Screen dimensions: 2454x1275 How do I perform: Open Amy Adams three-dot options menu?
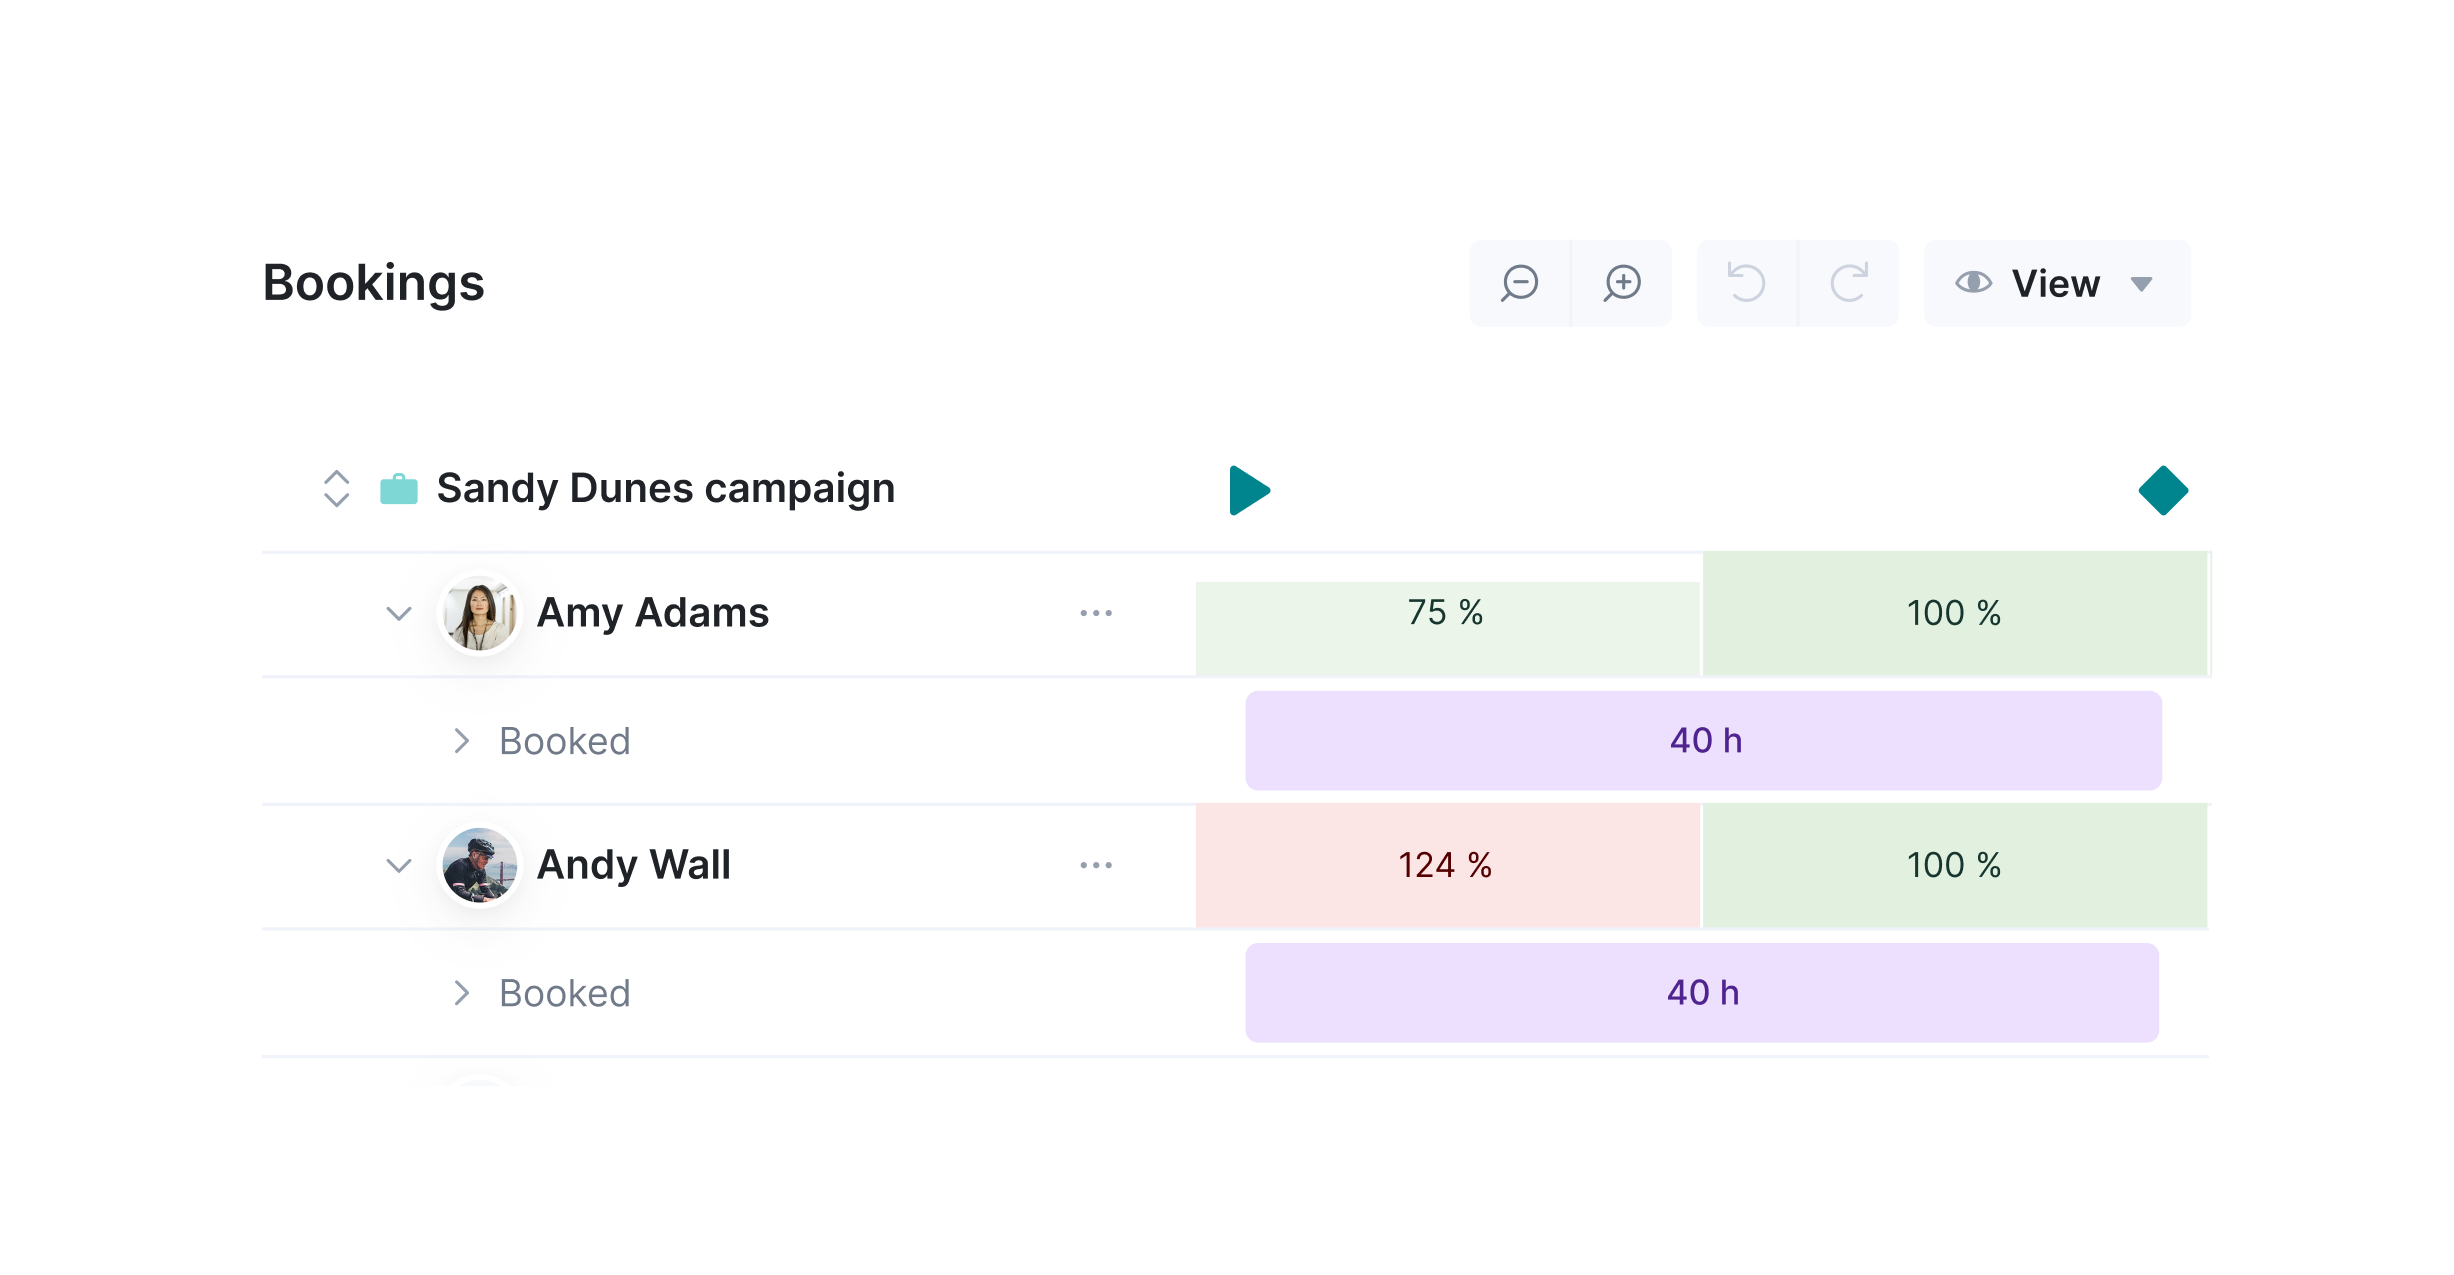tap(1096, 613)
